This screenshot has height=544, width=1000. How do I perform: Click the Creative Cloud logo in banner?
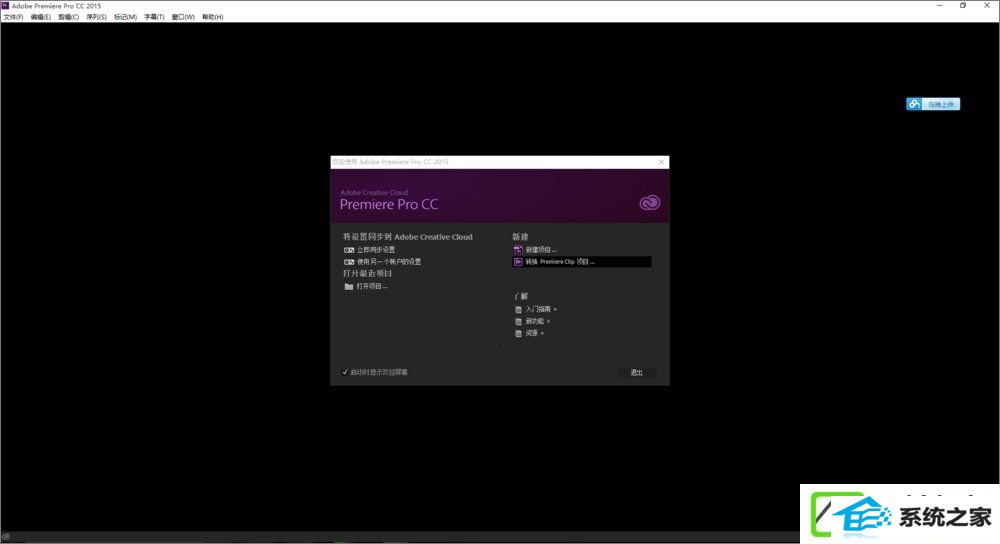coord(649,203)
